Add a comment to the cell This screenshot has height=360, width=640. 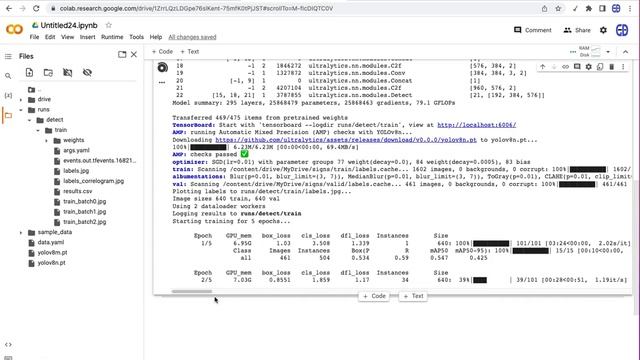tap(577, 67)
